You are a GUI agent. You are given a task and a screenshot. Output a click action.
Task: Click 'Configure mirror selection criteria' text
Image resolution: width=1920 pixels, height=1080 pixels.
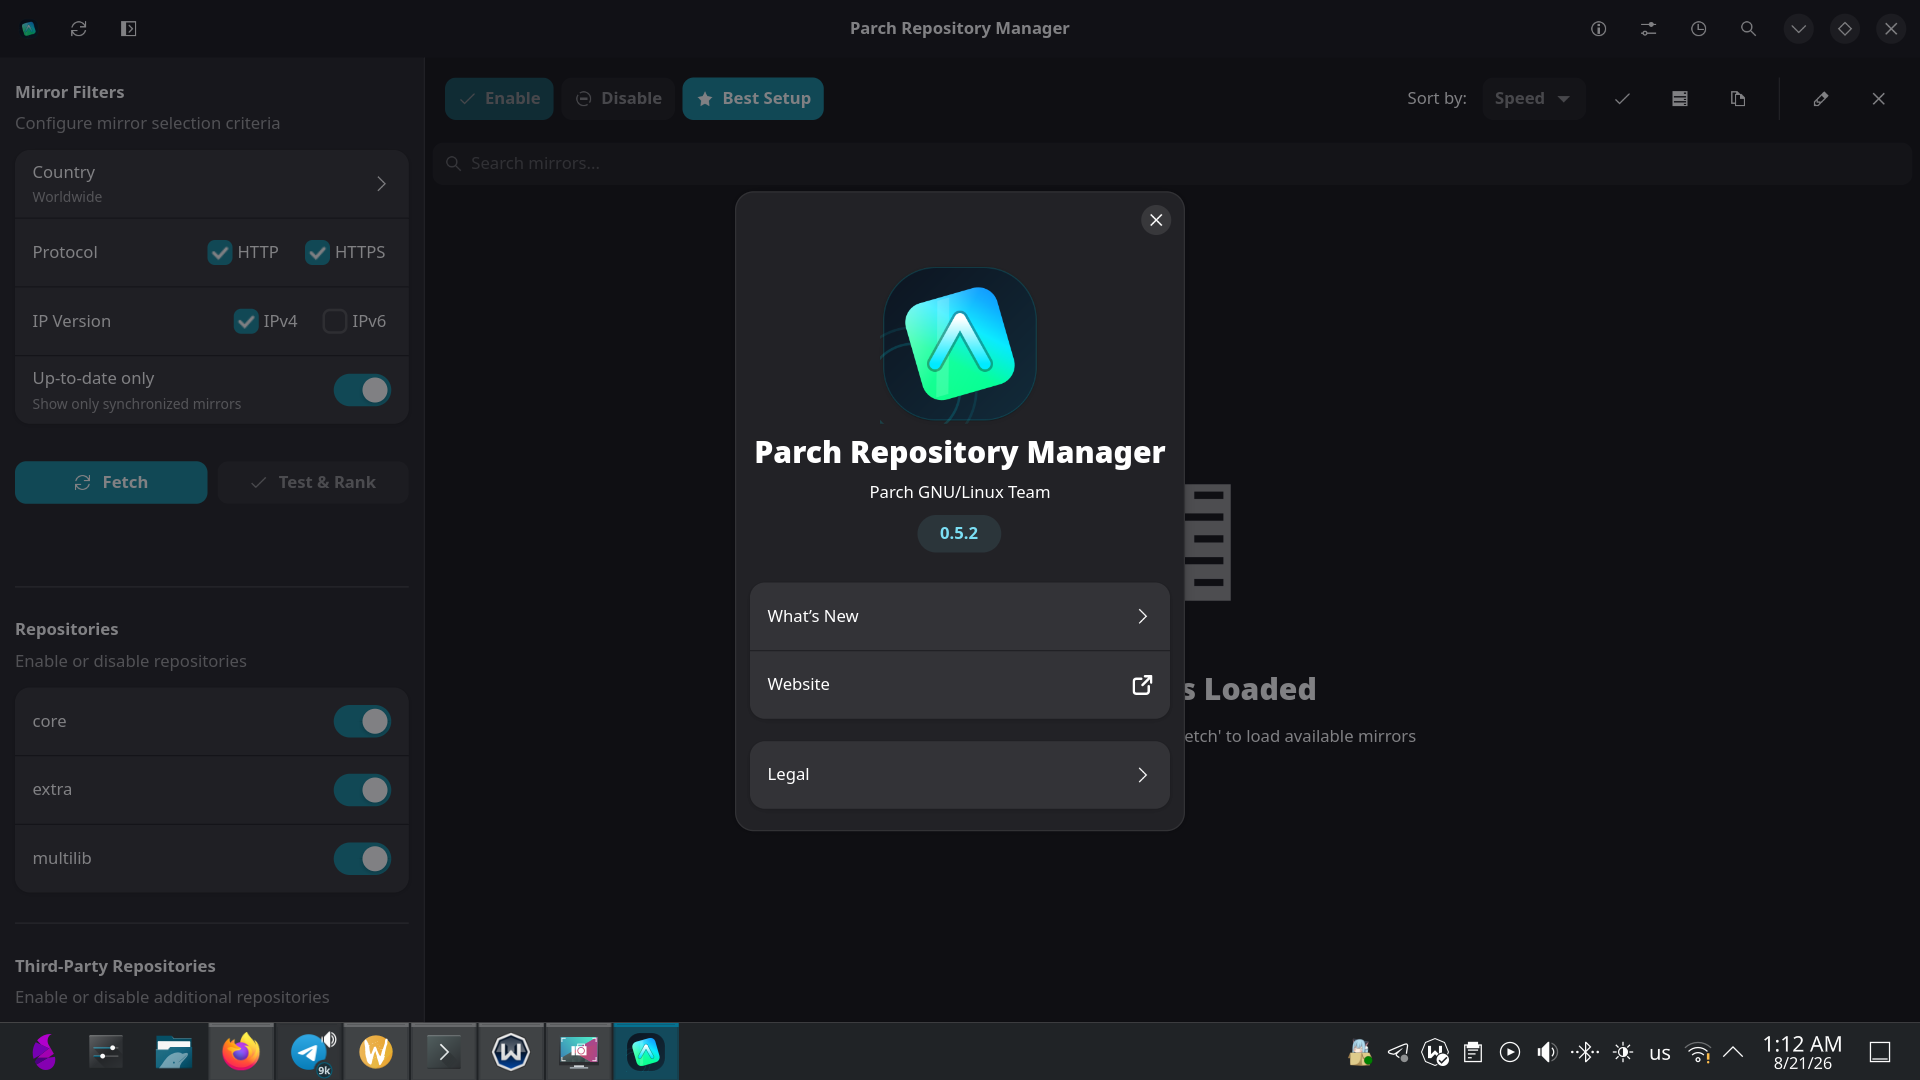pyautogui.click(x=148, y=124)
